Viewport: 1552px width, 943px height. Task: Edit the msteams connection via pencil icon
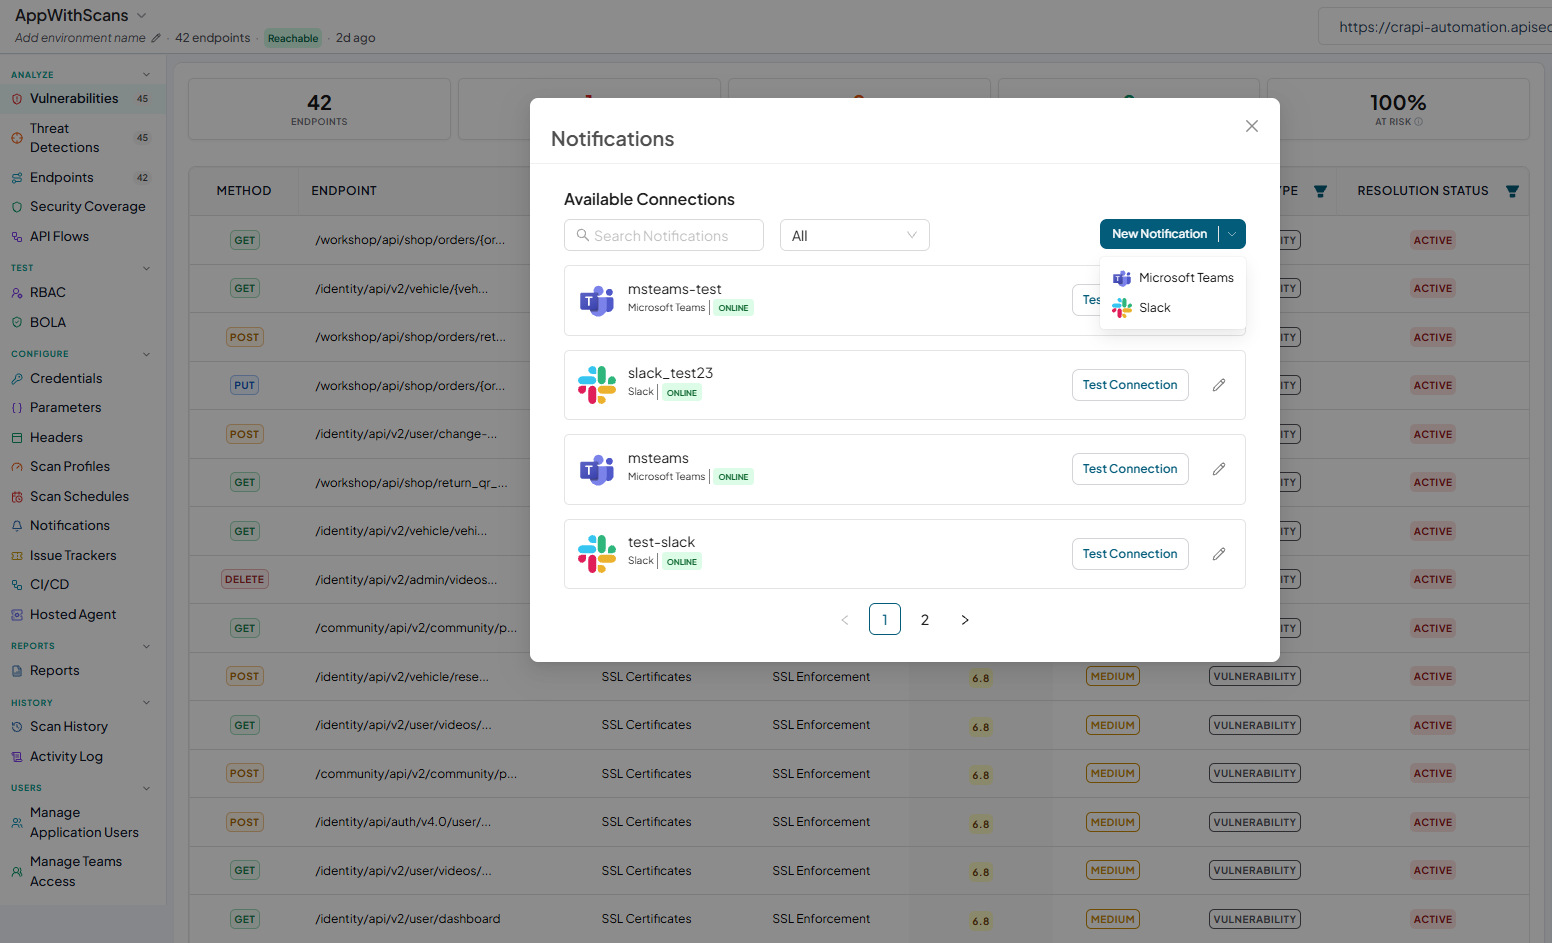click(1219, 469)
